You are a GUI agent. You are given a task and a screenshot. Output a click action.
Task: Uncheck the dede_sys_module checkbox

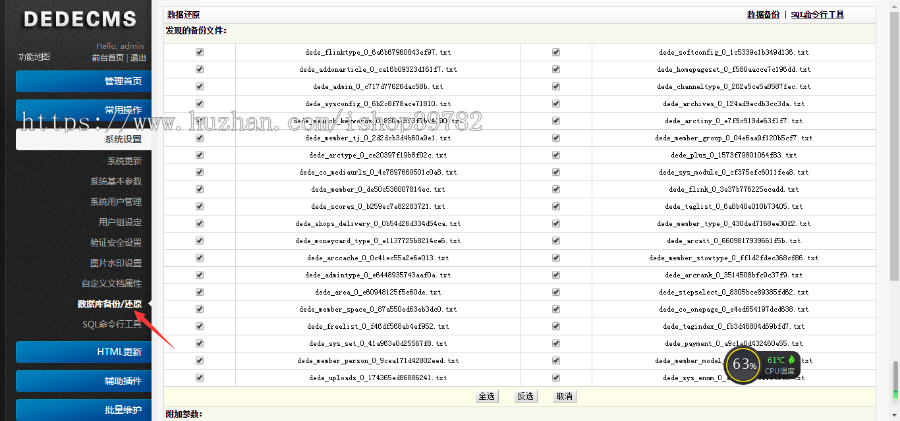point(556,172)
